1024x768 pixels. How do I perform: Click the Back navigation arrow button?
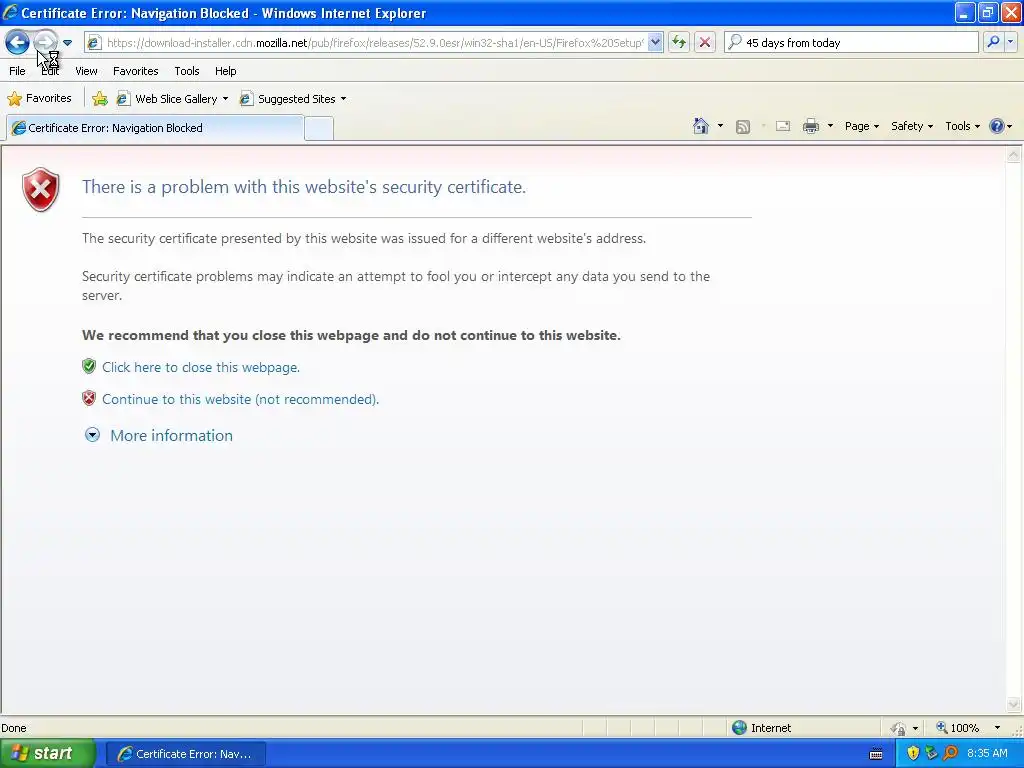(18, 42)
